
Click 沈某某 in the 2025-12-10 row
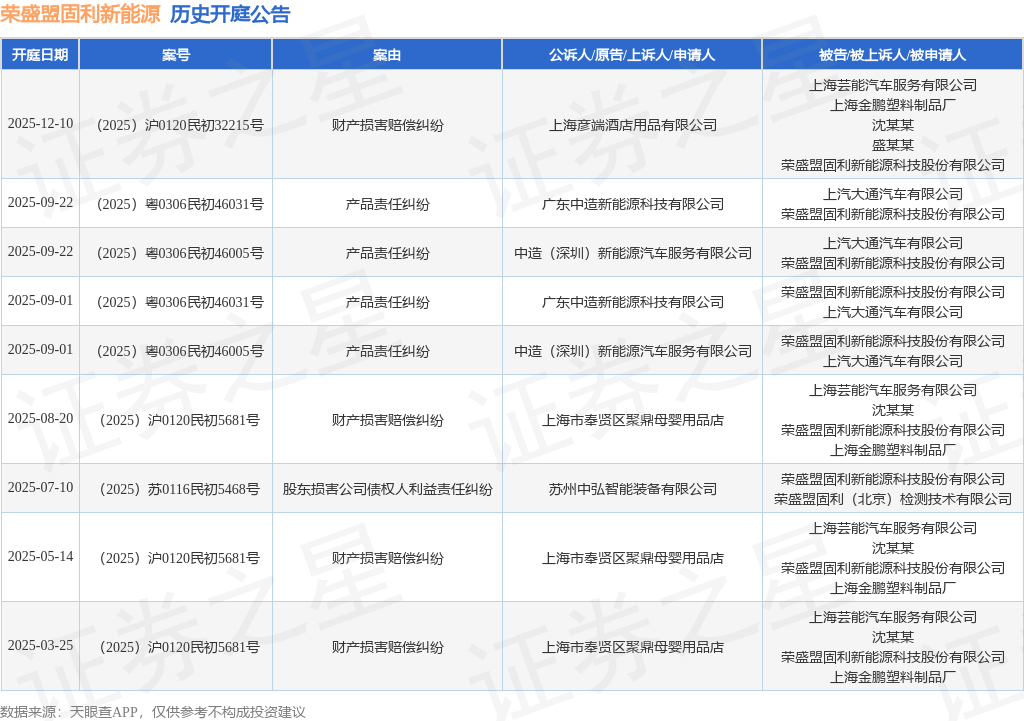[893, 125]
